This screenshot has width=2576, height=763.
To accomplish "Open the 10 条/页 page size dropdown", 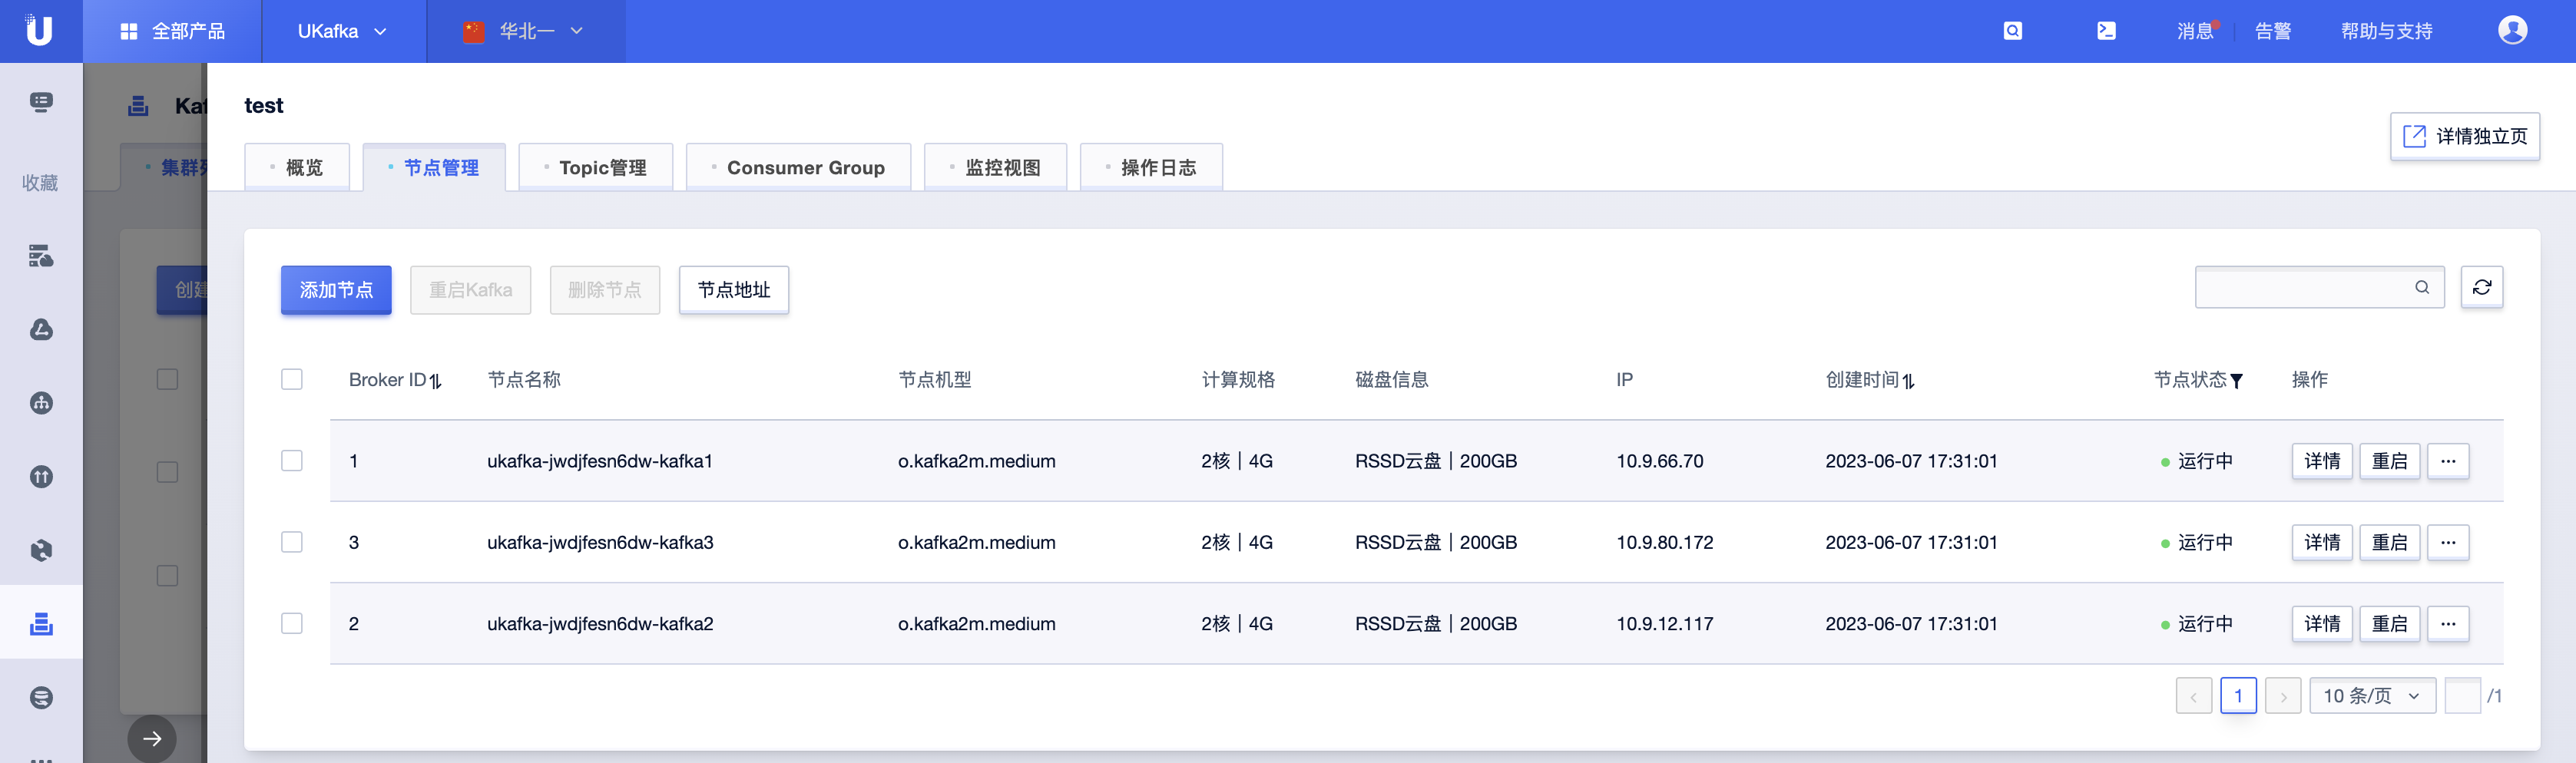I will [2372, 696].
